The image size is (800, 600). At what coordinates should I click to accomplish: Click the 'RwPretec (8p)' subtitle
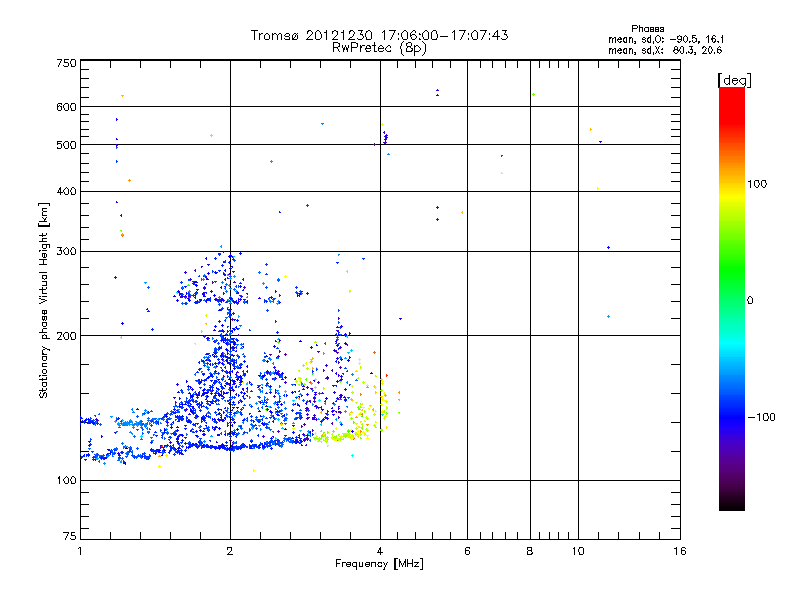tap(379, 48)
